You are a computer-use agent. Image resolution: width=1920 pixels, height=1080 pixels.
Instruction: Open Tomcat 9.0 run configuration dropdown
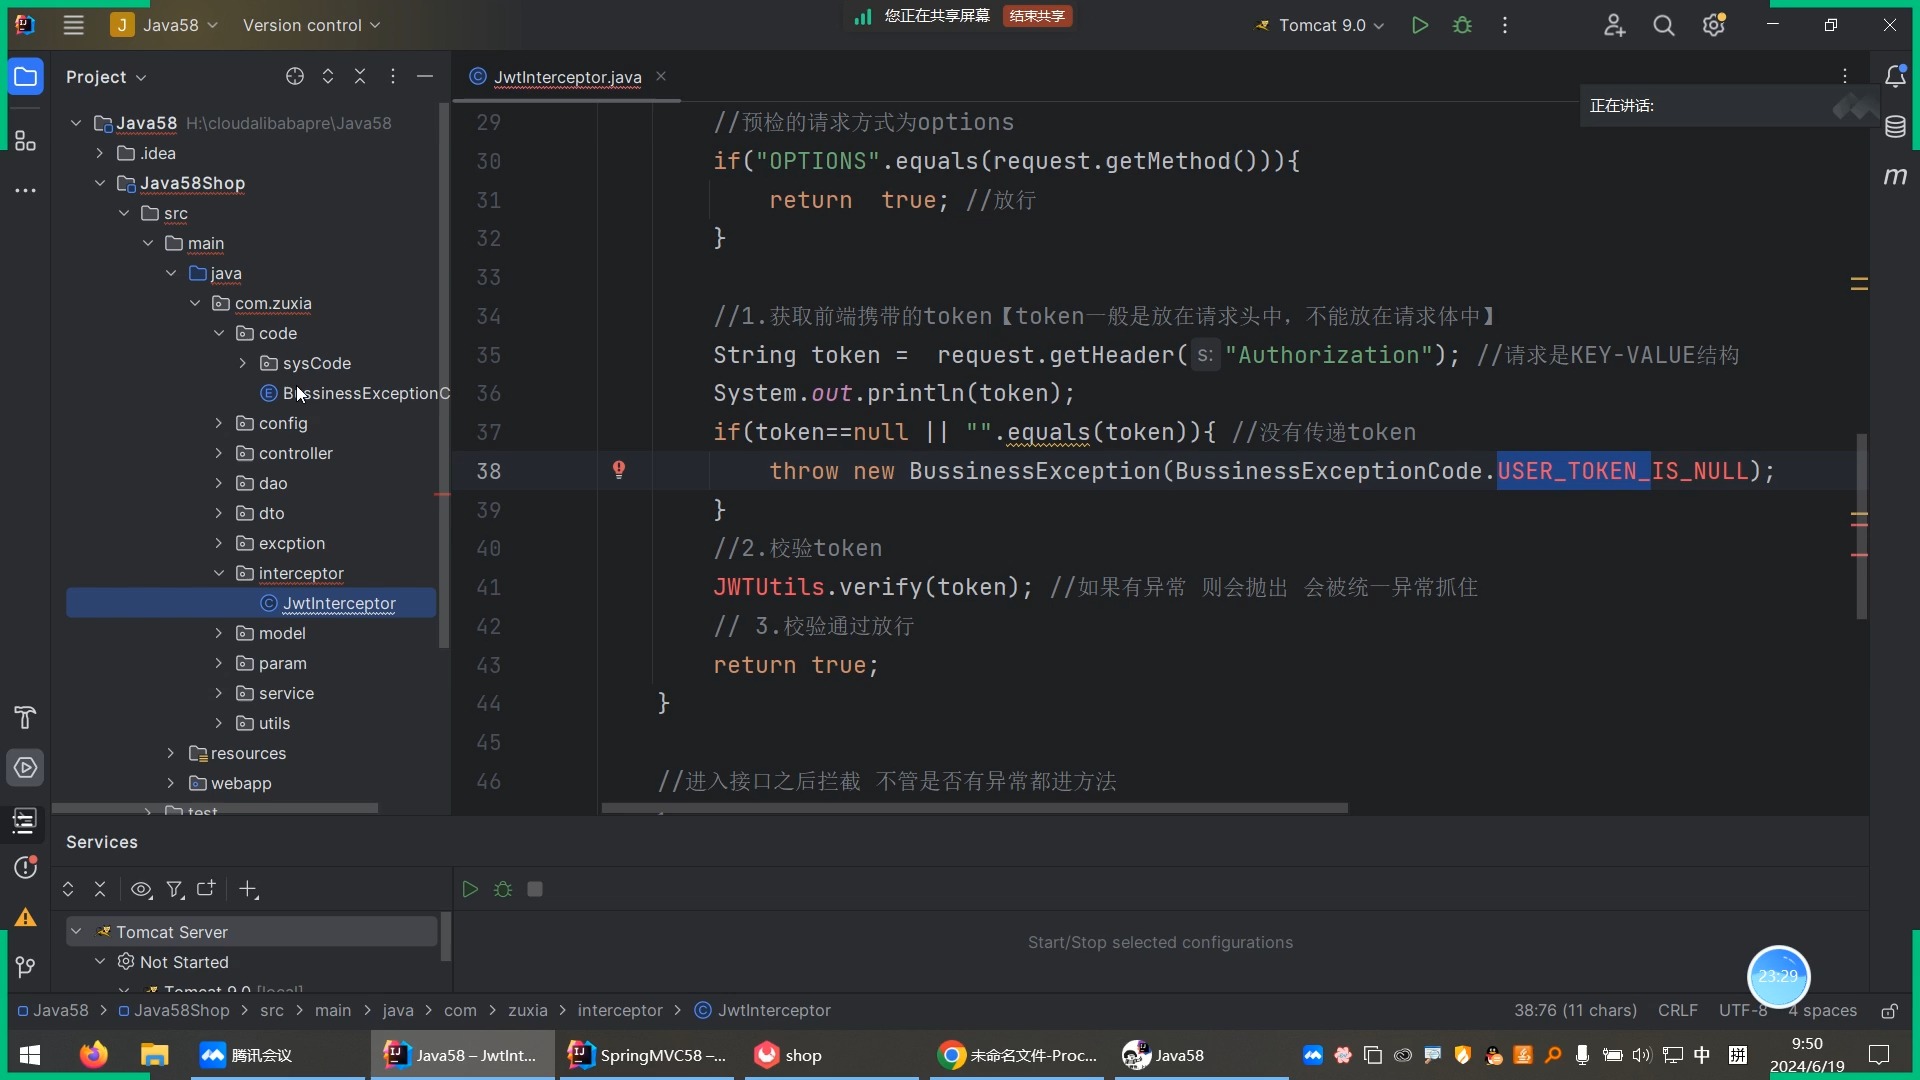pyautogui.click(x=1320, y=25)
